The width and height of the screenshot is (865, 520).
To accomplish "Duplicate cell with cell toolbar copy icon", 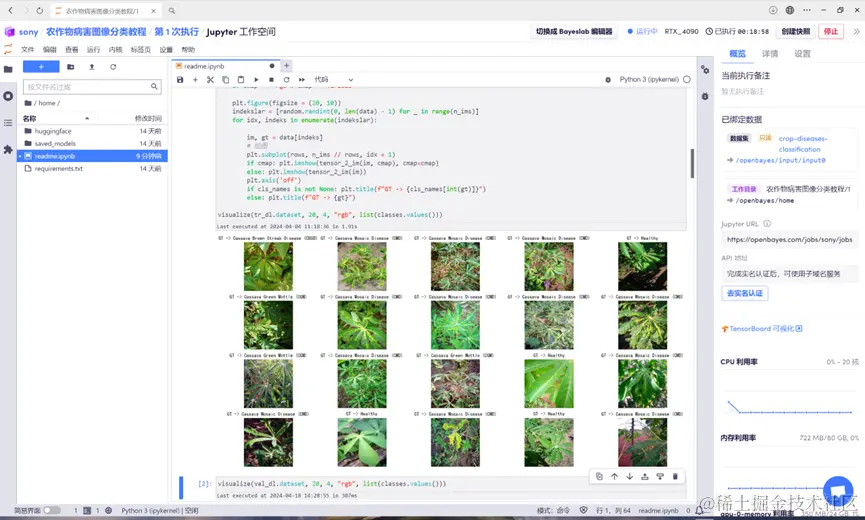I will click(599, 476).
